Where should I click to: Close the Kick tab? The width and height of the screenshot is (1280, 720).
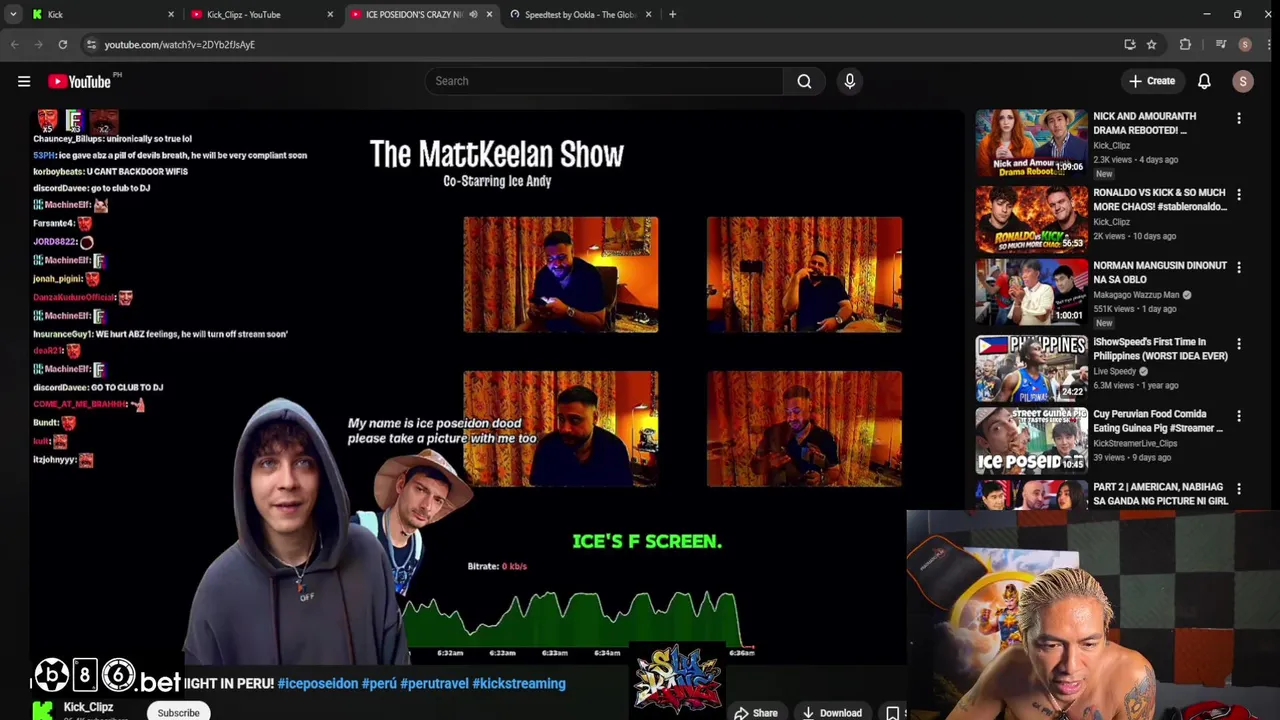pos(171,14)
